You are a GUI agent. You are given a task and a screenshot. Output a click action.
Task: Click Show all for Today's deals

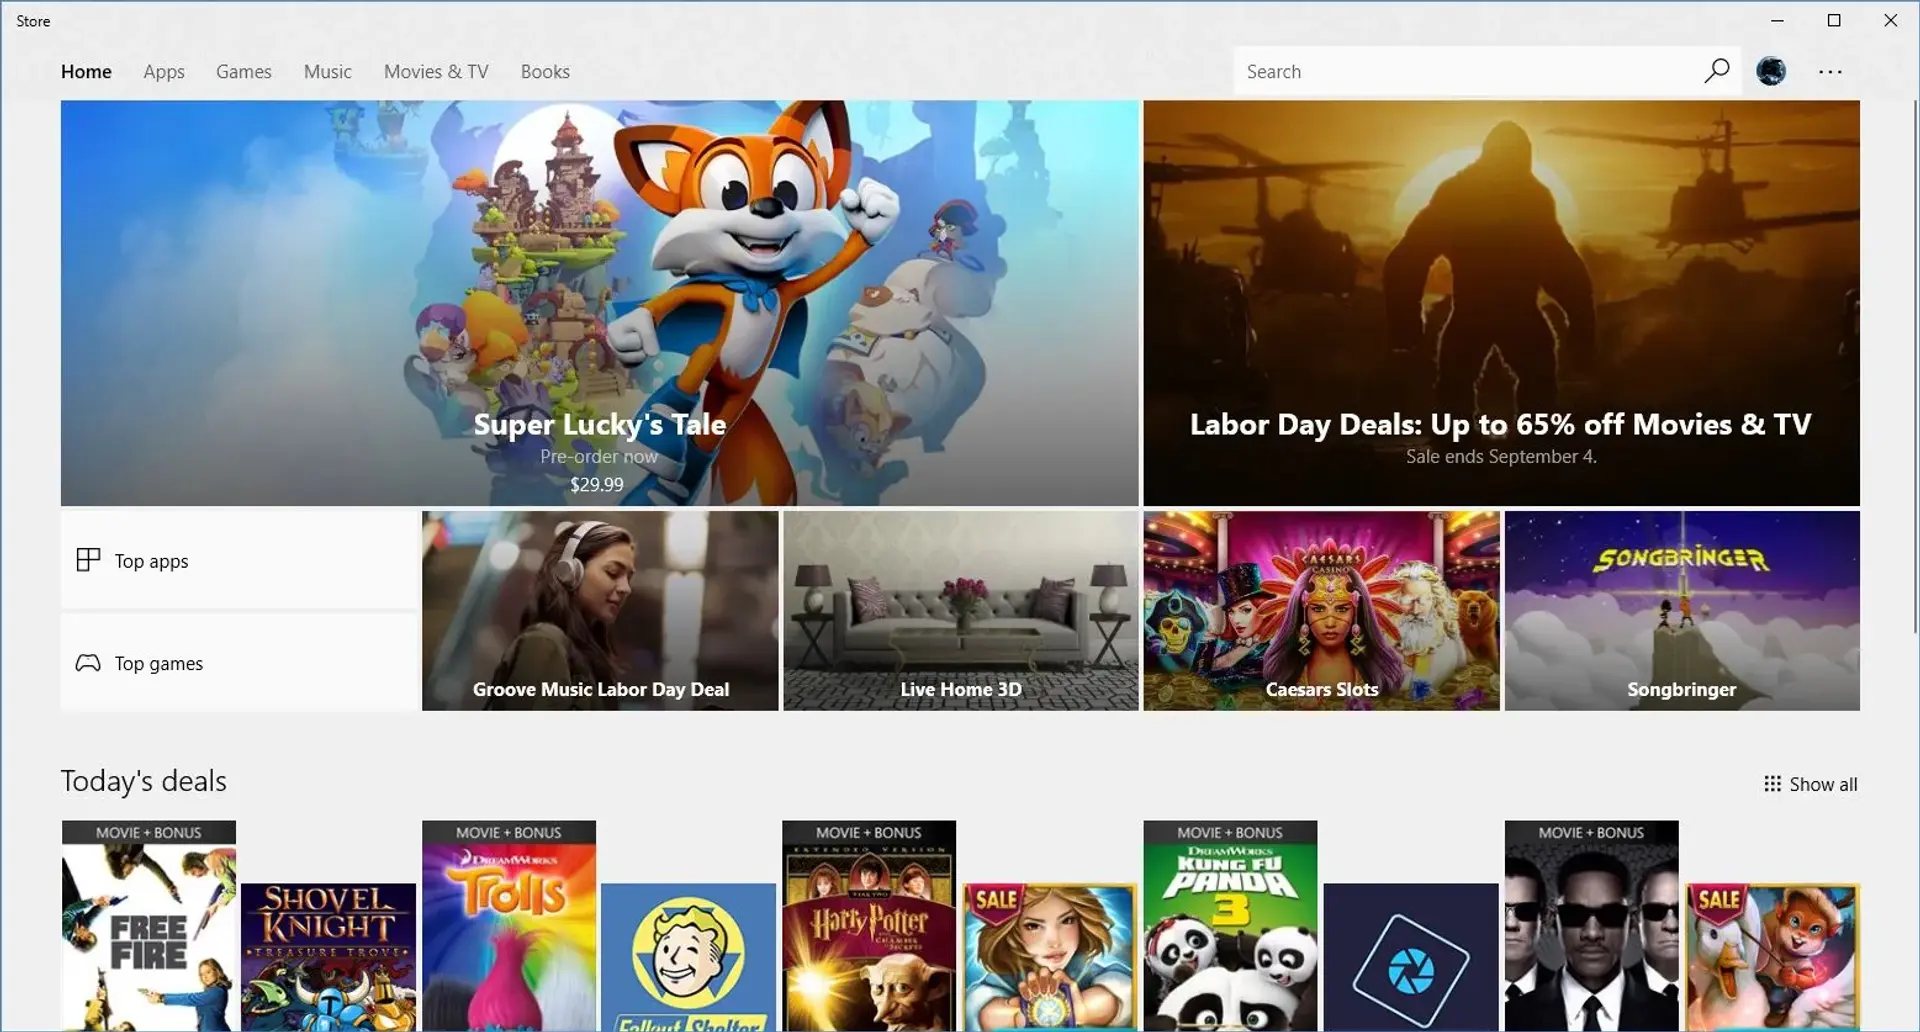click(1811, 784)
